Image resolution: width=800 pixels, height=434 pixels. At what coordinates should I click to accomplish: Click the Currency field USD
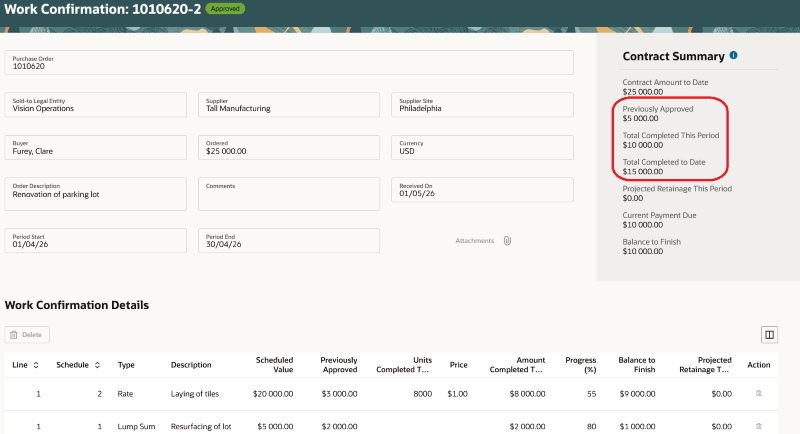(482, 147)
